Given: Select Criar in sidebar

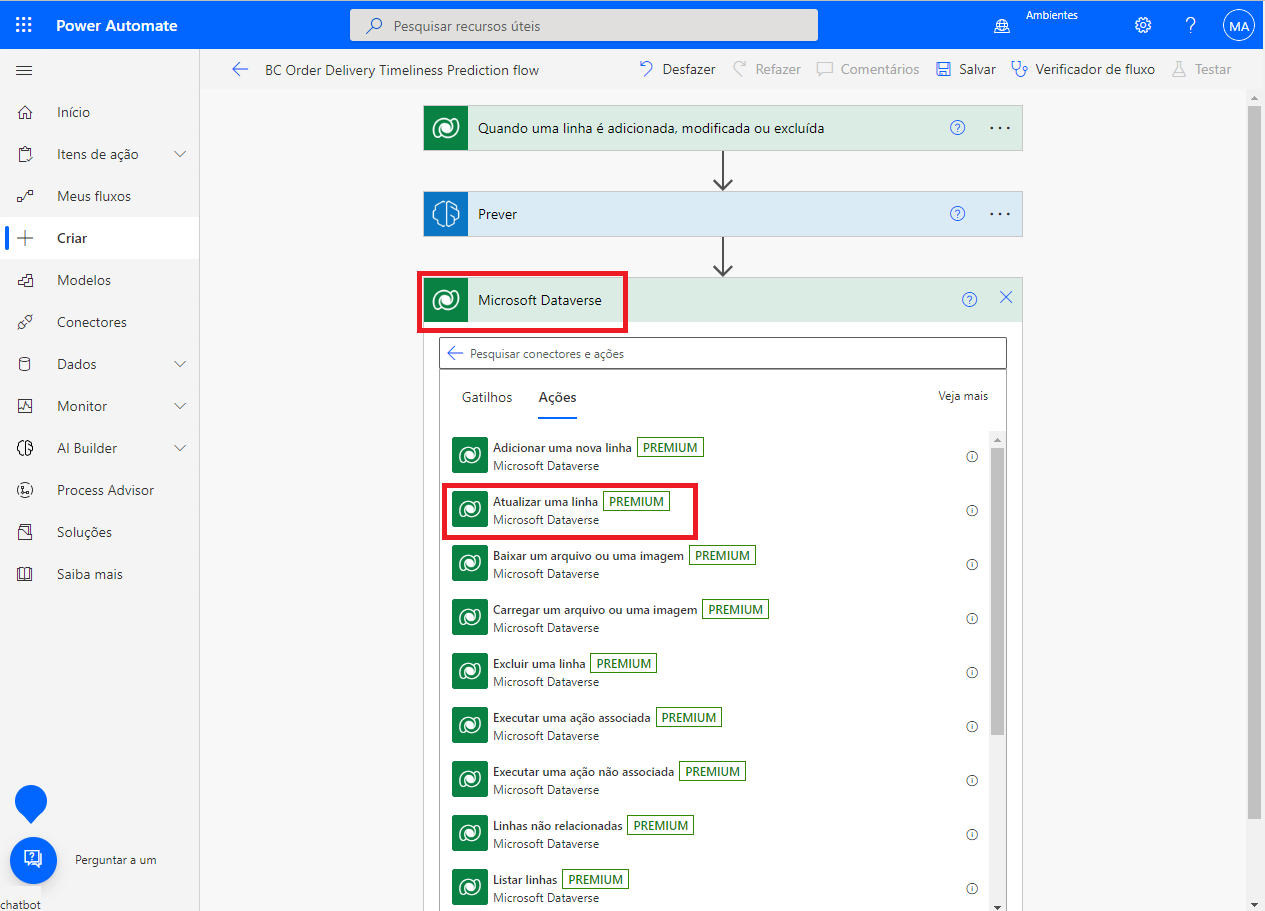Looking at the screenshot, I should (100, 238).
